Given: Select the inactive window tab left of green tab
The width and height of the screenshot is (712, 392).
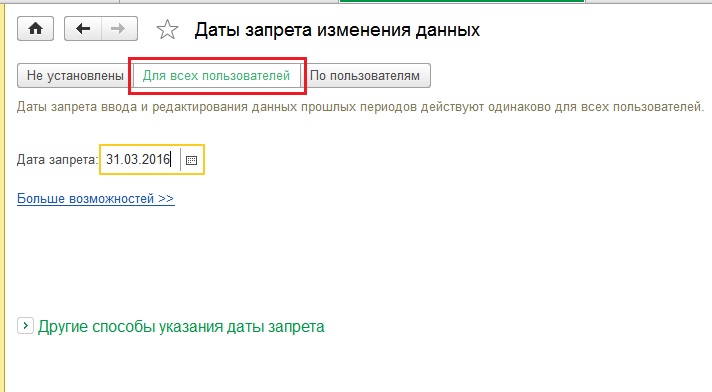Looking at the screenshot, I should [229, 1].
